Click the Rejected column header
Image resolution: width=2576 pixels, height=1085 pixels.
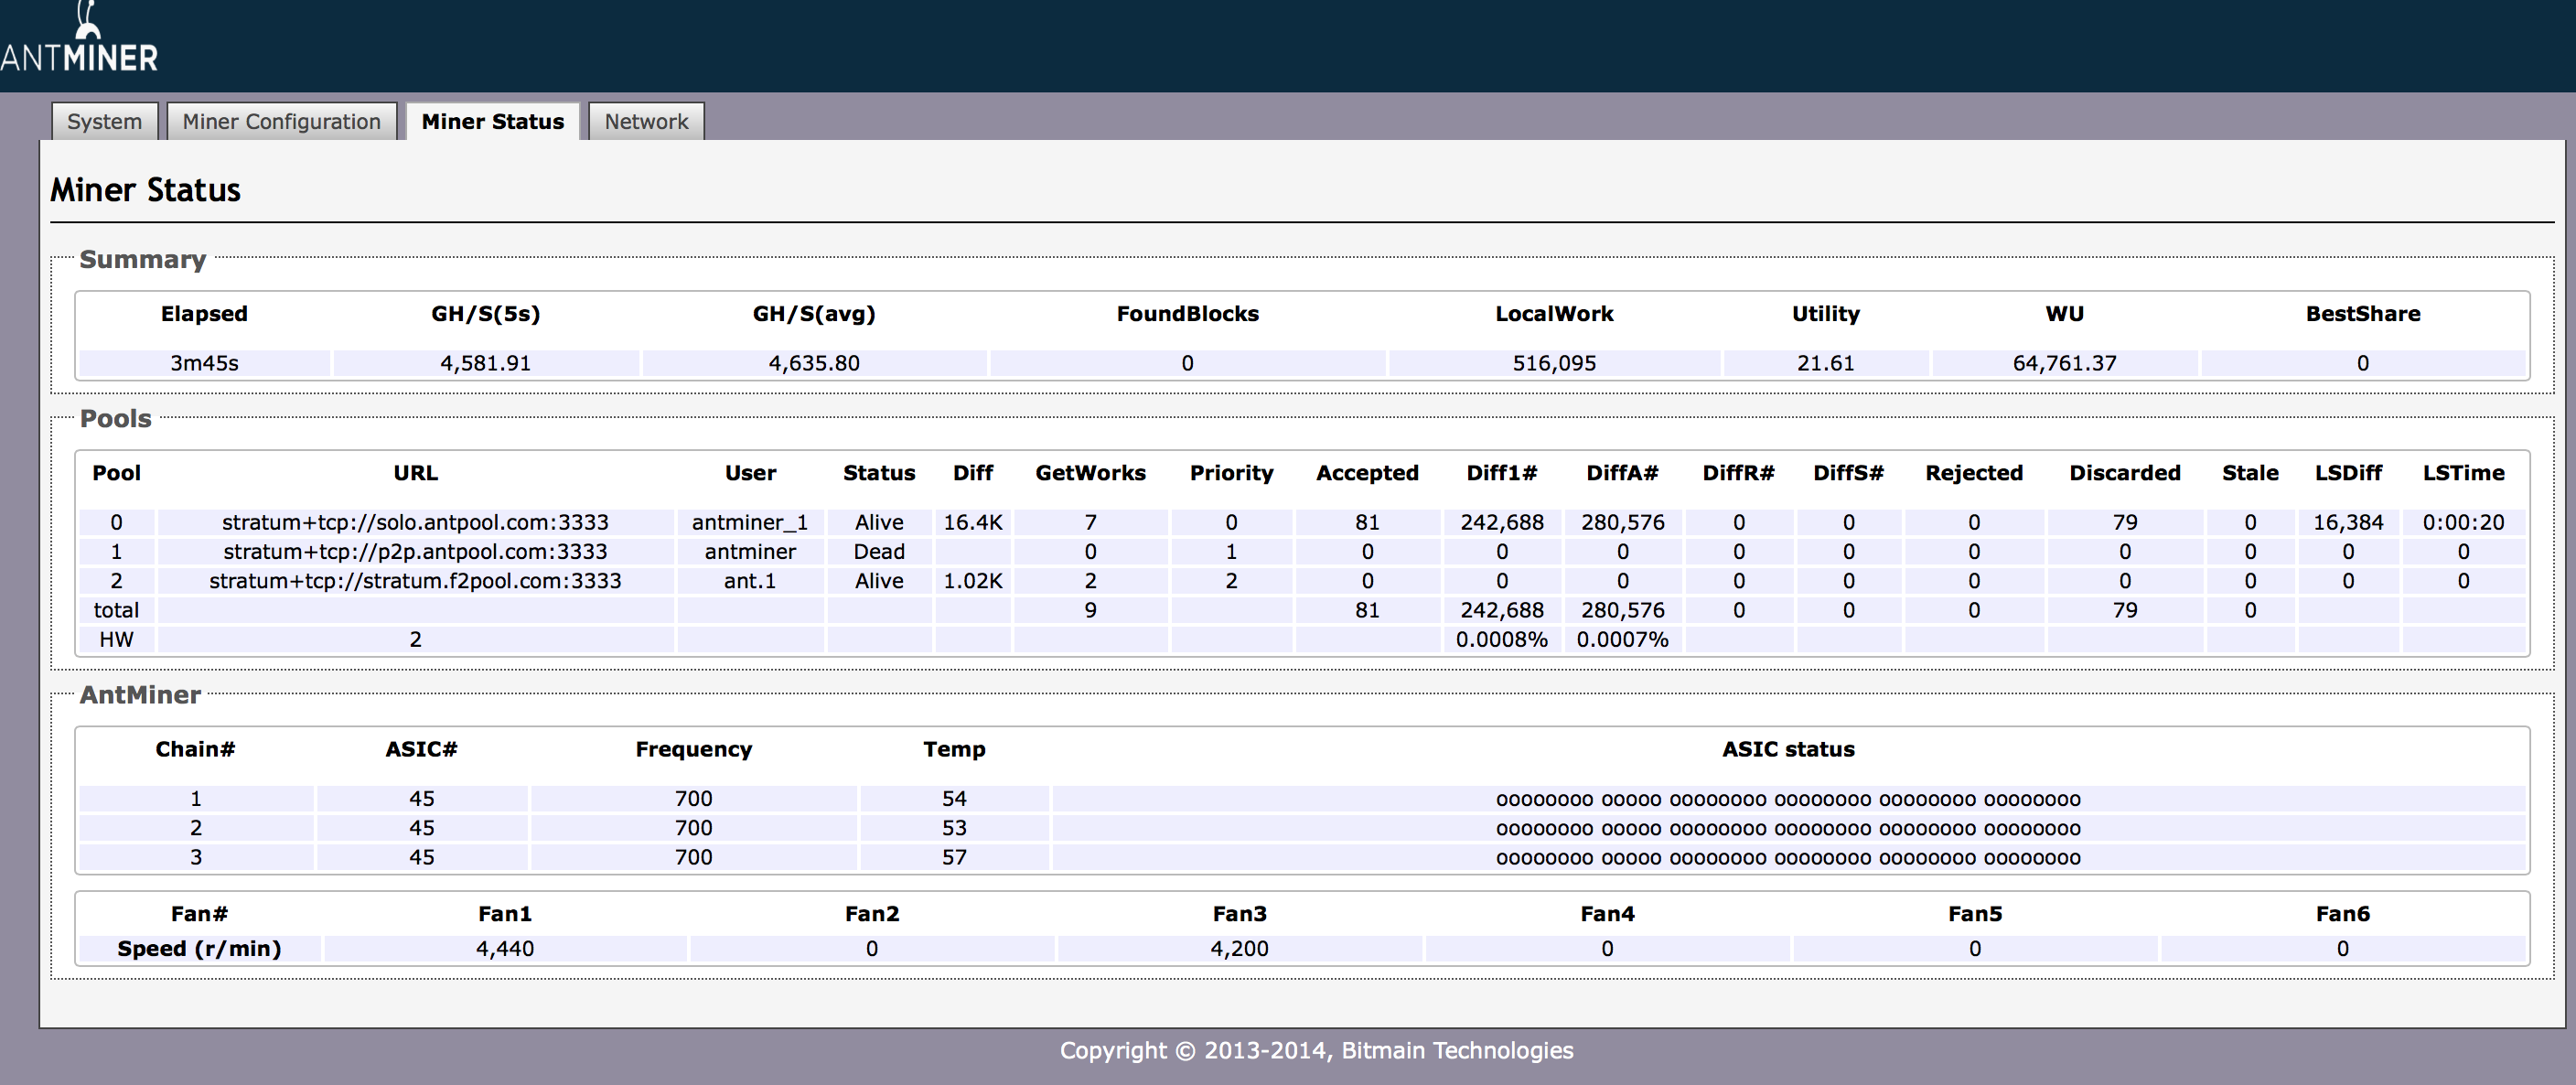[1974, 473]
